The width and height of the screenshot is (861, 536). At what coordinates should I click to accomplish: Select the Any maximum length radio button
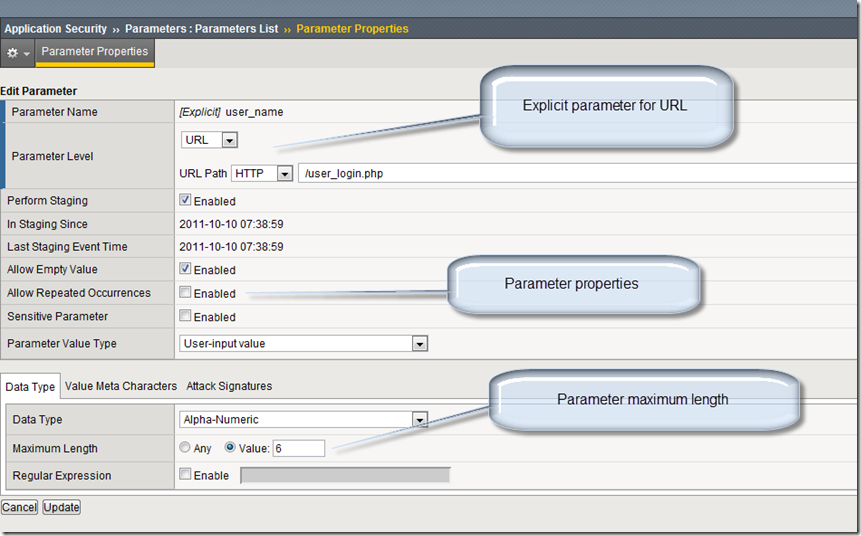pos(185,448)
